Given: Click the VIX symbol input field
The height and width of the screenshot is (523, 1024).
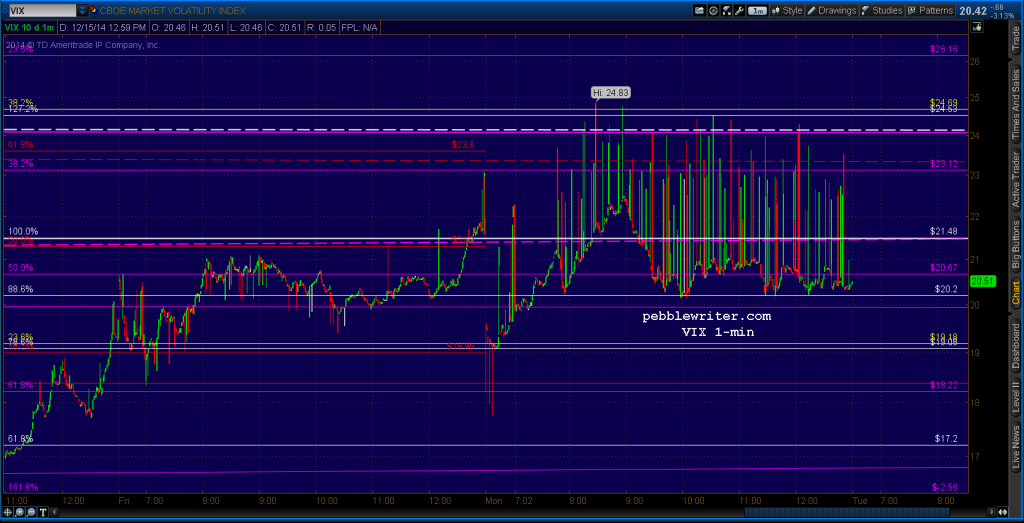Looking at the screenshot, I should [x=42, y=10].
